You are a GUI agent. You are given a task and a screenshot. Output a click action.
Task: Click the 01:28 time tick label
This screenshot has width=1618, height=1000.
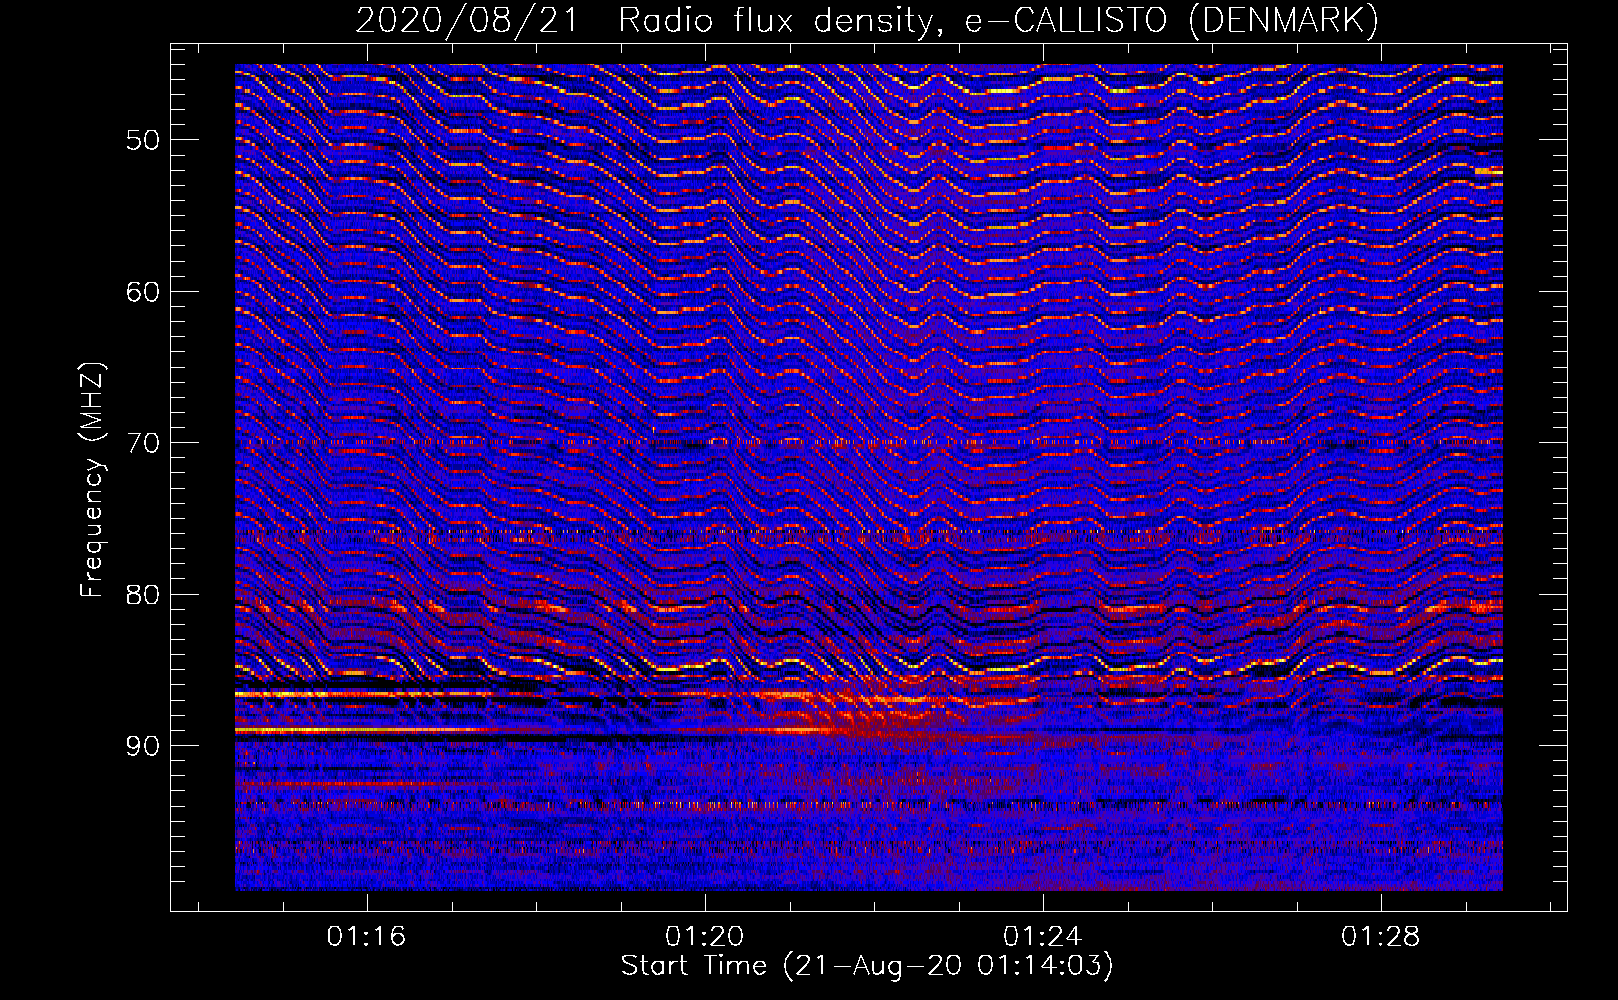pyautogui.click(x=1380, y=937)
